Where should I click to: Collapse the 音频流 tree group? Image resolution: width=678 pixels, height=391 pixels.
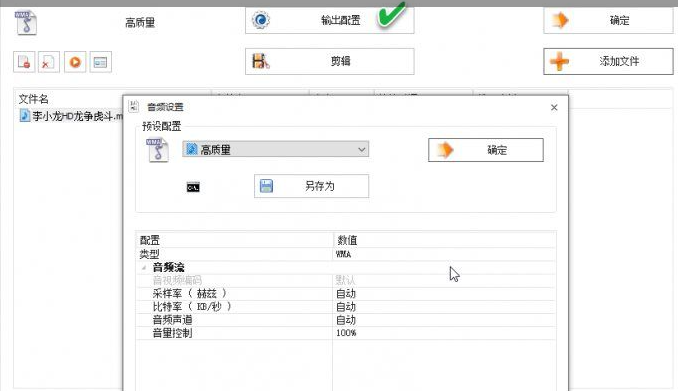click(144, 268)
